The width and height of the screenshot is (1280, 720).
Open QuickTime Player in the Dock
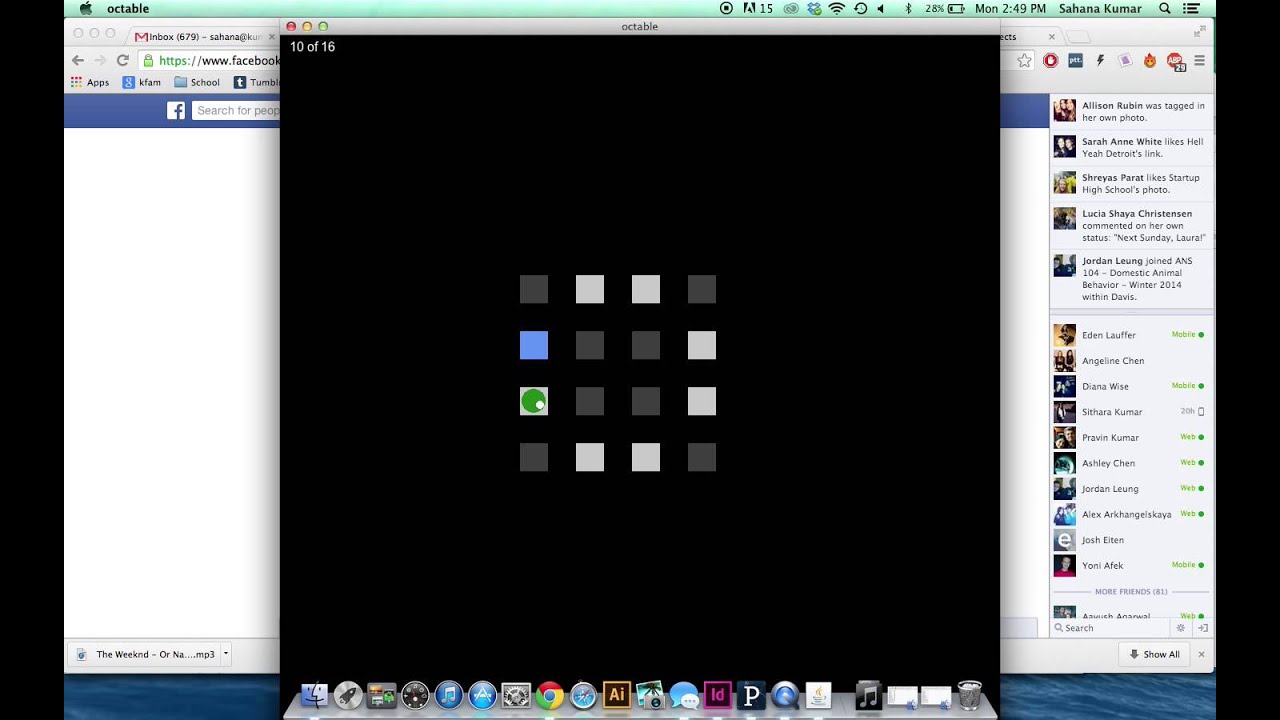click(x=785, y=694)
